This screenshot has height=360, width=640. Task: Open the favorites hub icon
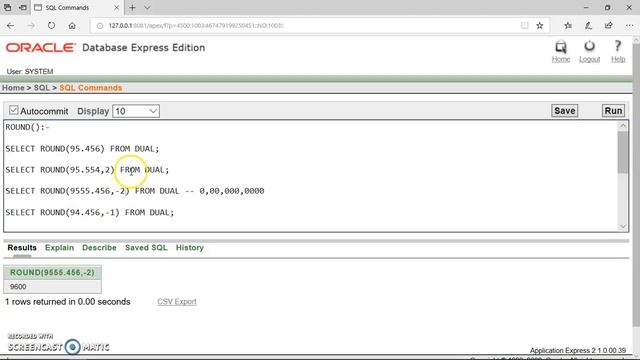pos(568,26)
